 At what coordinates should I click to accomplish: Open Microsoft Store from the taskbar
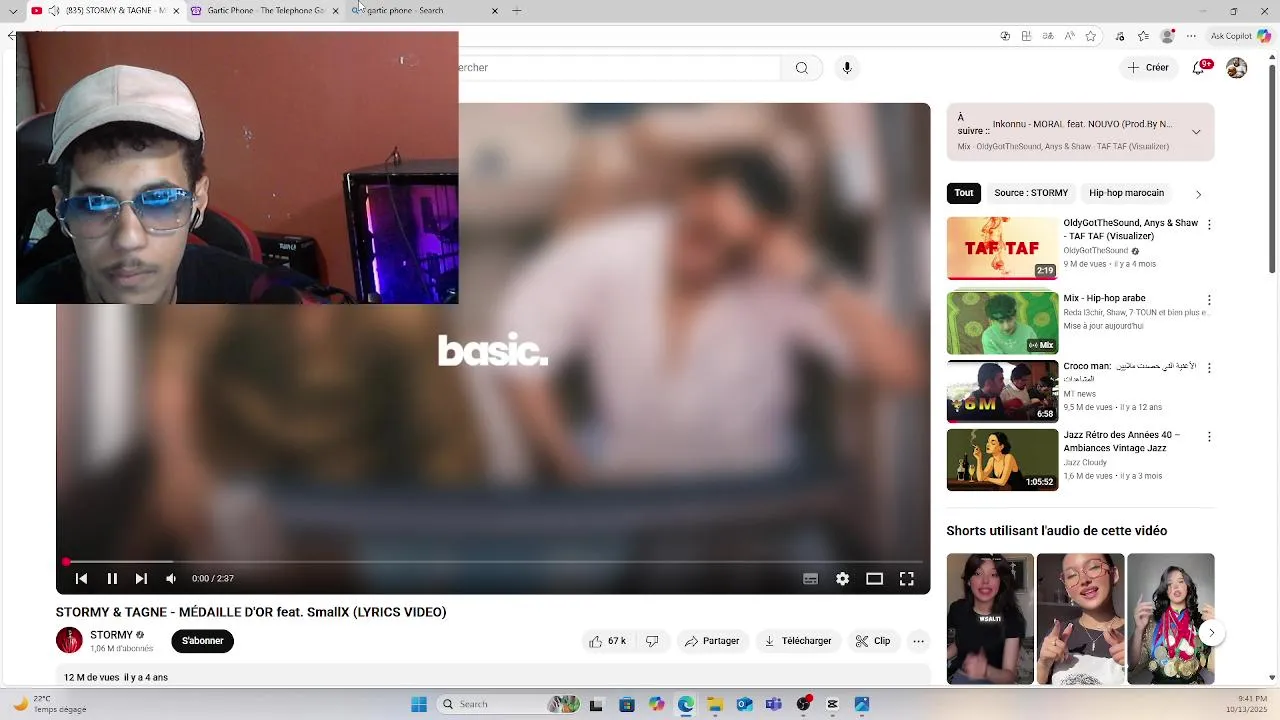click(626, 704)
